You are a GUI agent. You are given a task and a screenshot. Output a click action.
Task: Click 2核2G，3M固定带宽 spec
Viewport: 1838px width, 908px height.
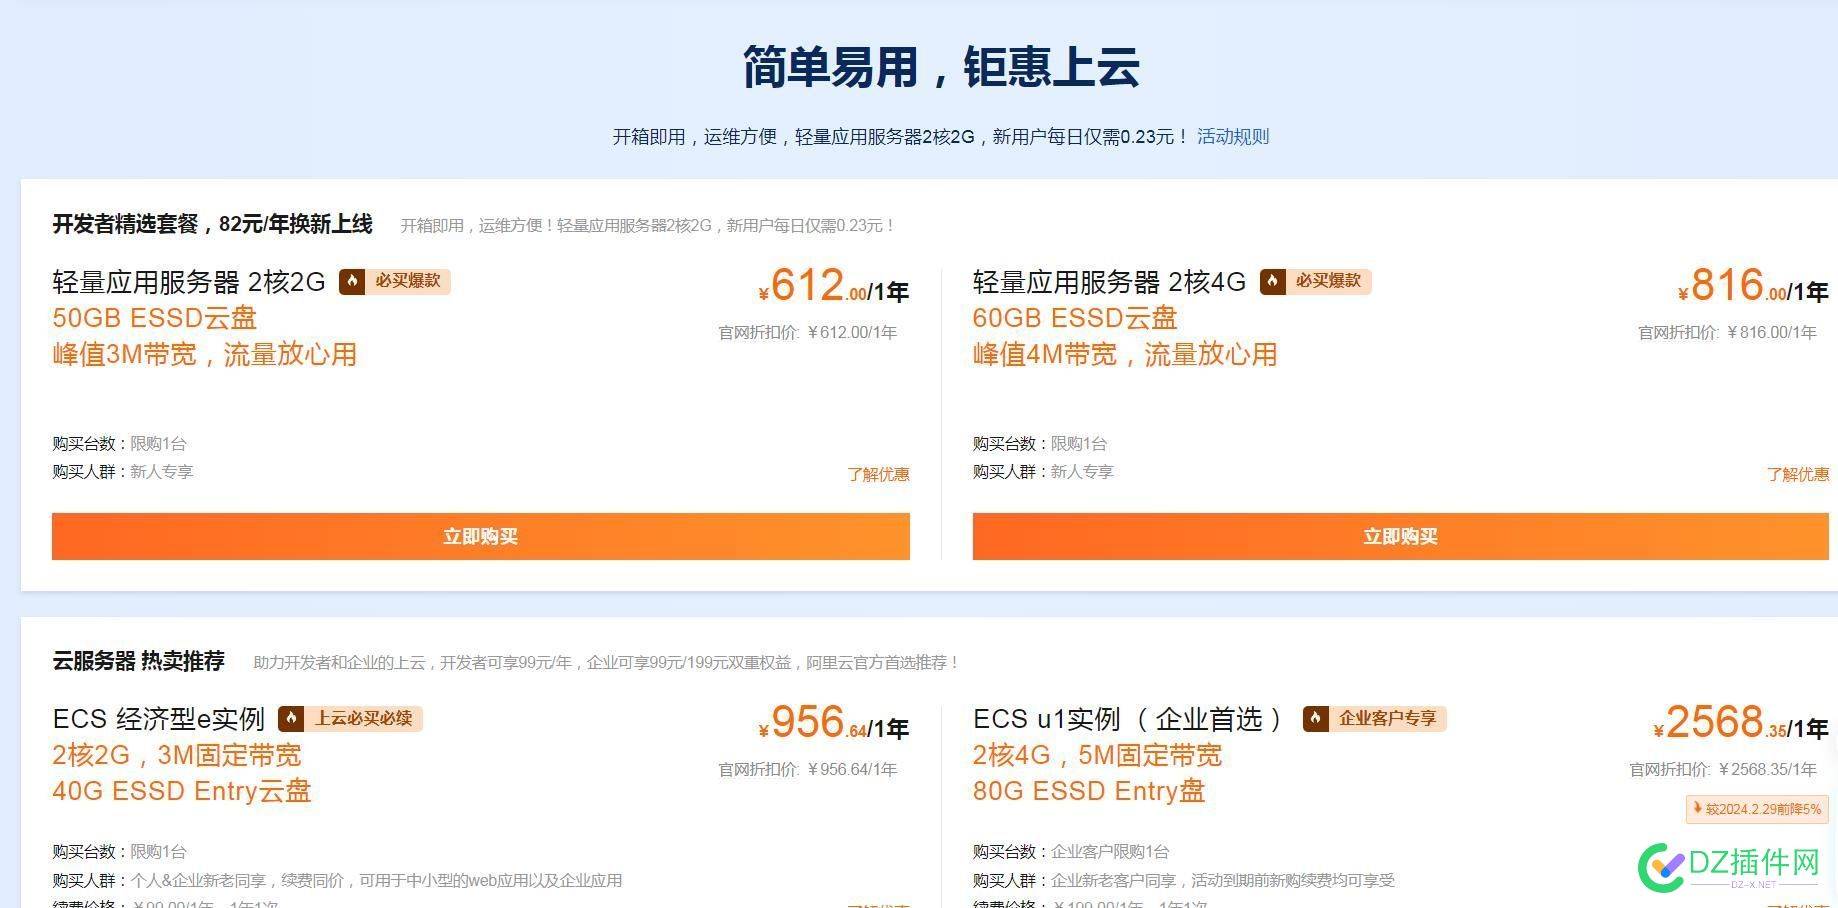coord(177,755)
